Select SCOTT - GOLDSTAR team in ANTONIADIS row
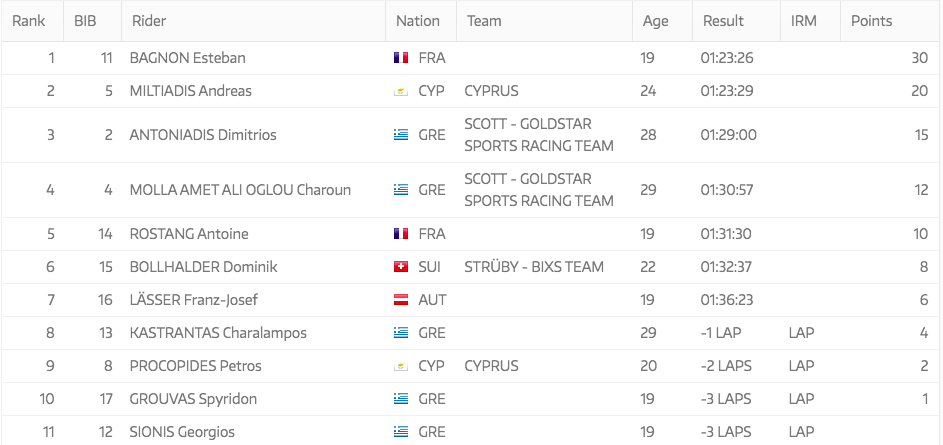Screen dimensions: 943x445 click(538, 135)
